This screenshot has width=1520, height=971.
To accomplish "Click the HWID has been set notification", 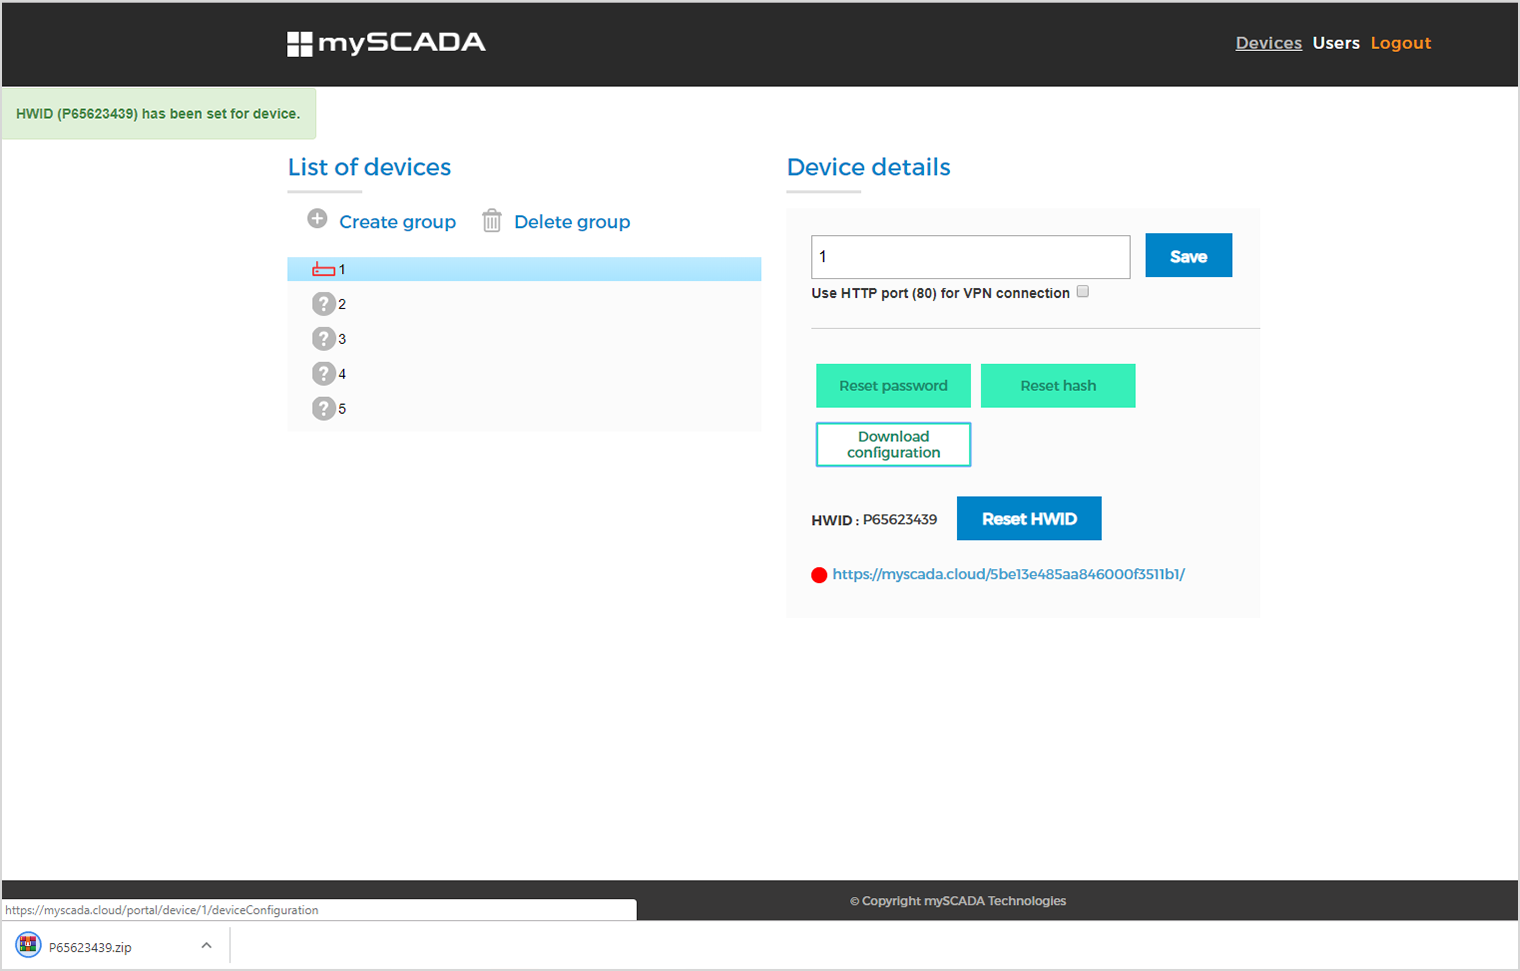I will point(158,114).
